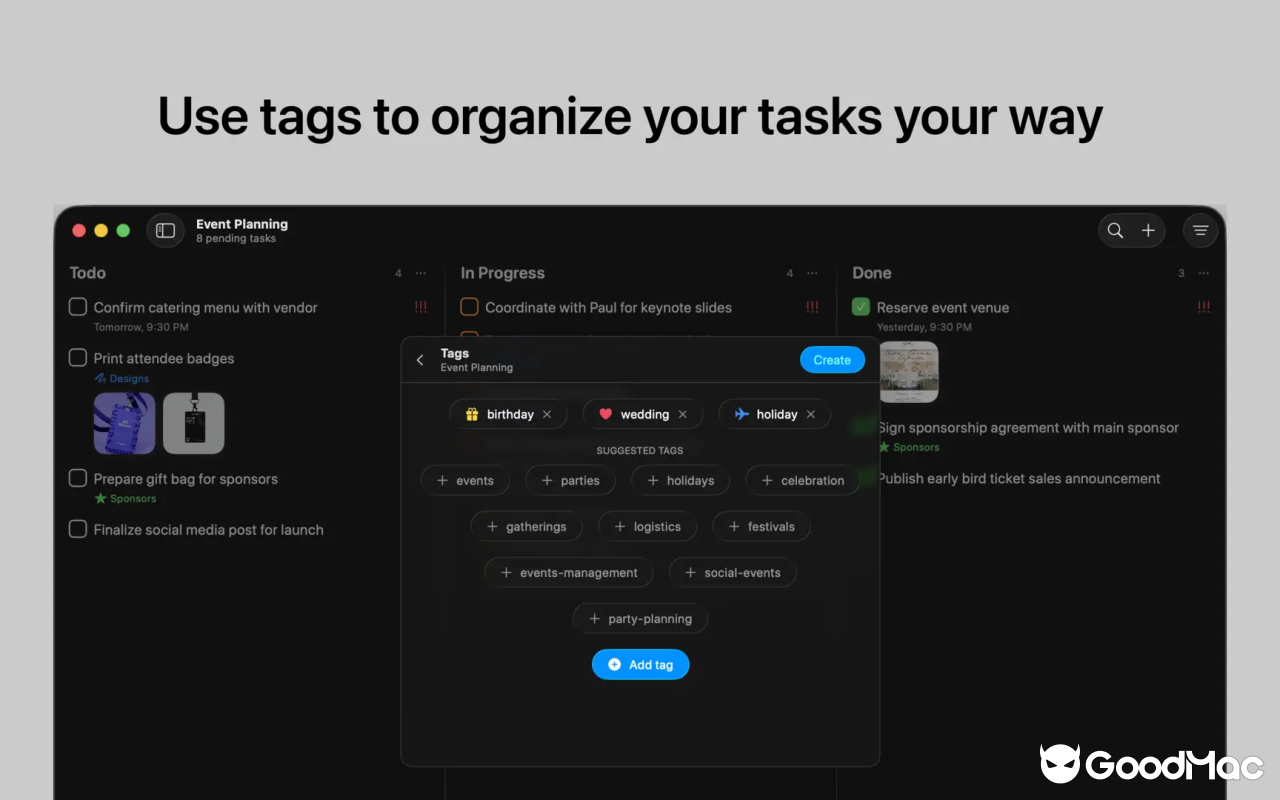Remove the birthday tag with its X
Image resolution: width=1280 pixels, height=800 pixels.
pos(546,414)
